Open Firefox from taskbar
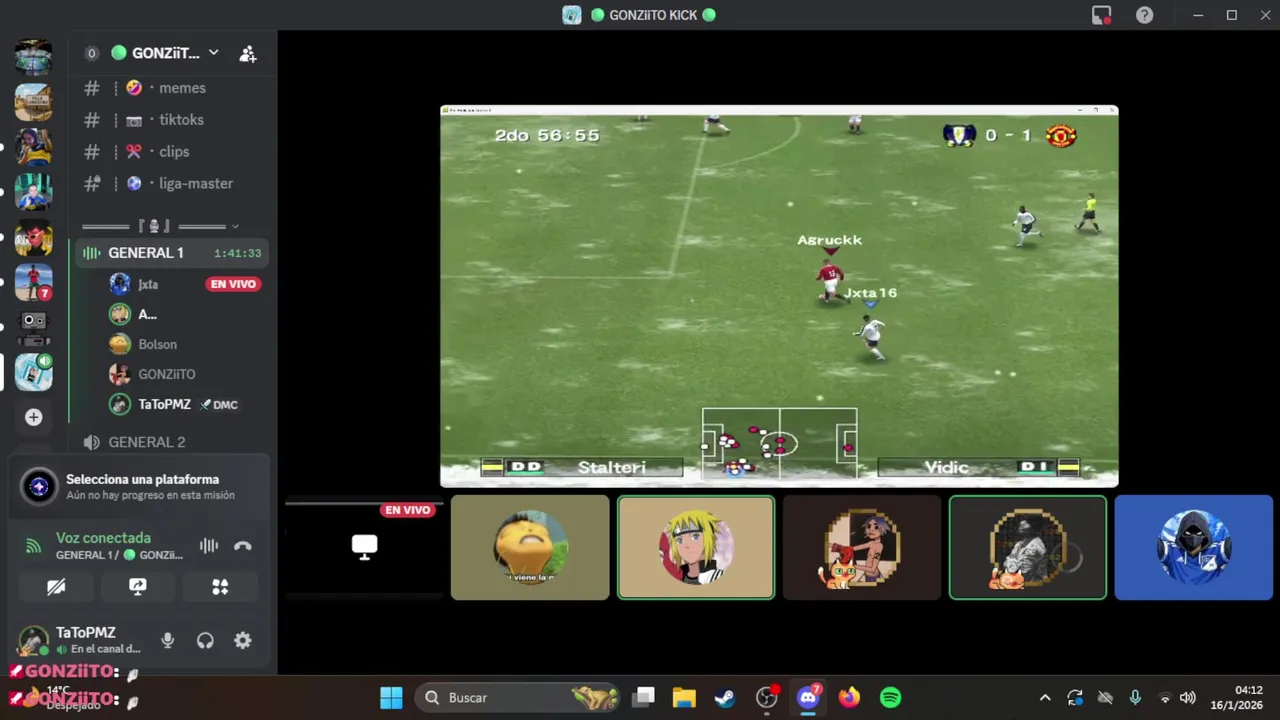The height and width of the screenshot is (720, 1280). point(849,698)
